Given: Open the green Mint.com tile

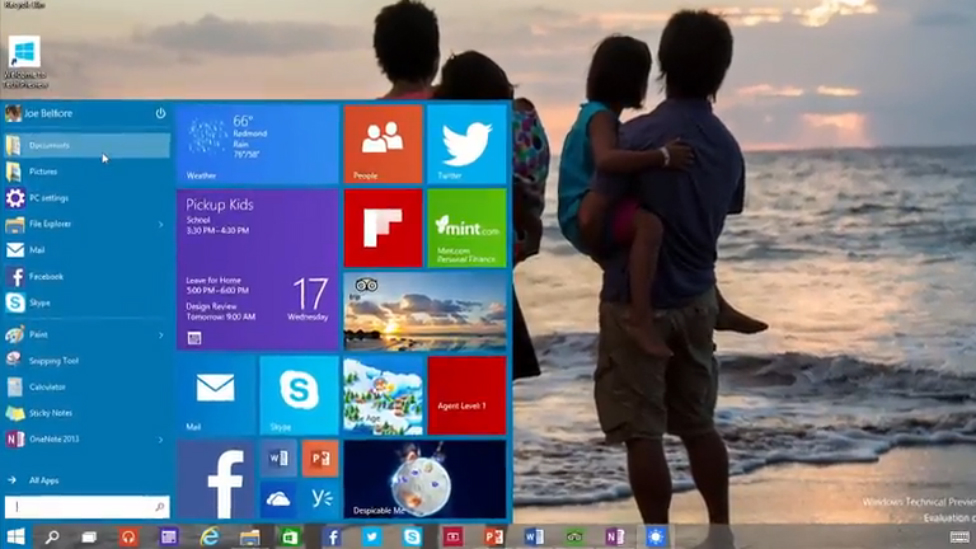Looking at the screenshot, I should pos(467,228).
